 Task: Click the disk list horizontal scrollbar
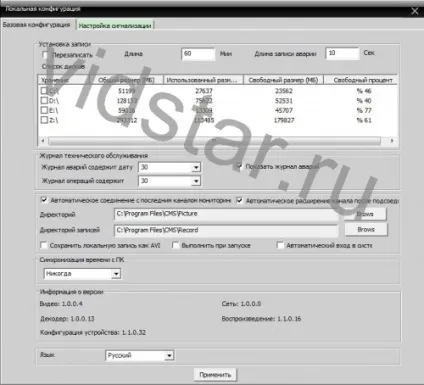[x=215, y=141]
